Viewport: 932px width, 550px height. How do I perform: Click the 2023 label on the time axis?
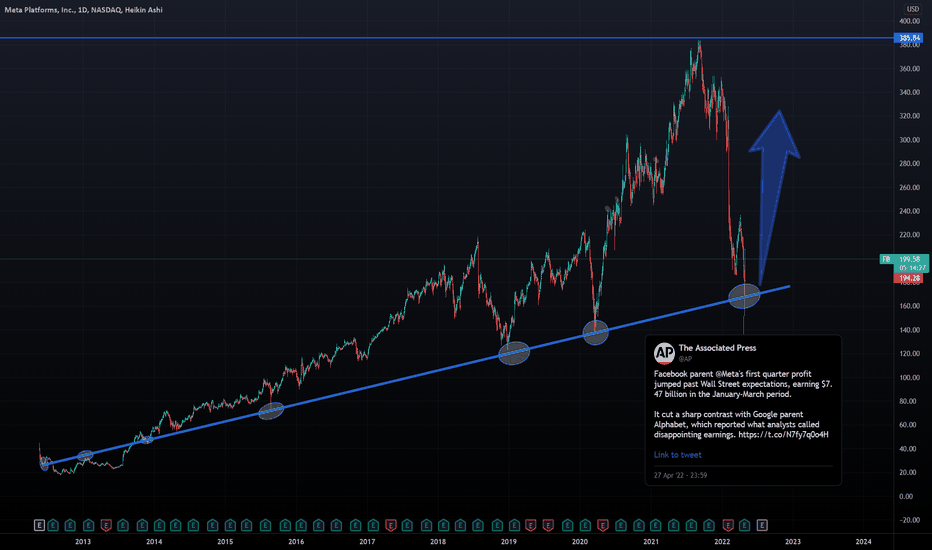792,542
